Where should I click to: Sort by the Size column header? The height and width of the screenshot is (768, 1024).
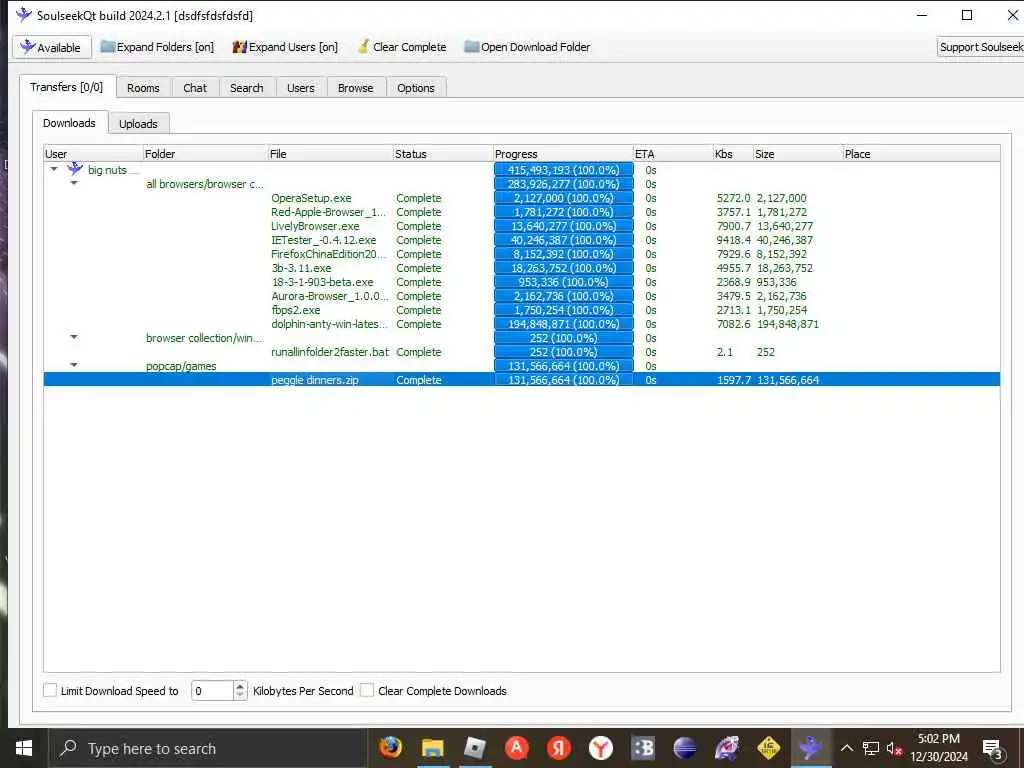coord(798,154)
